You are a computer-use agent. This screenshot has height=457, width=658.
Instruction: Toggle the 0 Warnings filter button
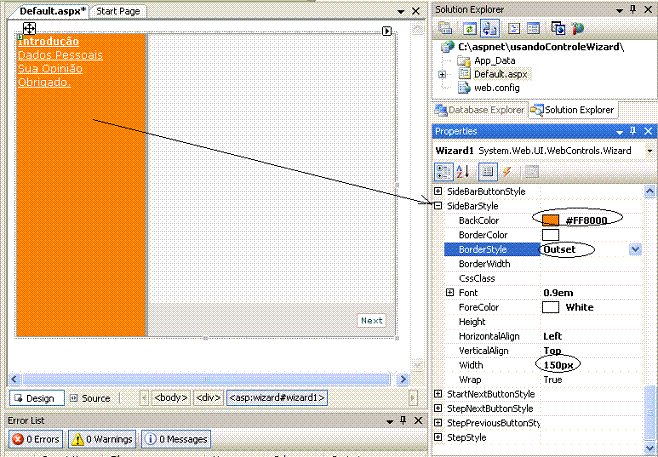[102, 439]
